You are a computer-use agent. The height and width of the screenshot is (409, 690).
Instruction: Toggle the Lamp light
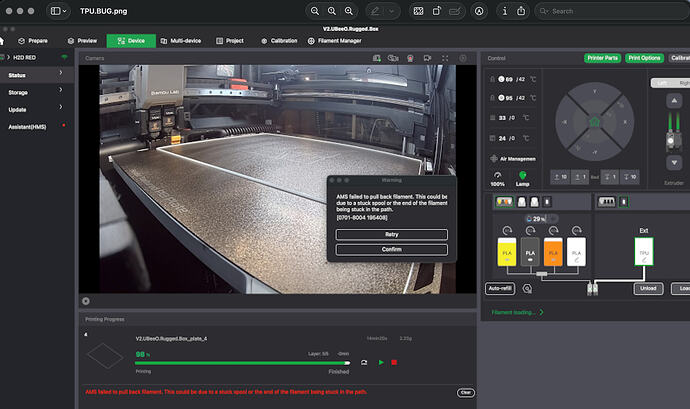[522, 179]
